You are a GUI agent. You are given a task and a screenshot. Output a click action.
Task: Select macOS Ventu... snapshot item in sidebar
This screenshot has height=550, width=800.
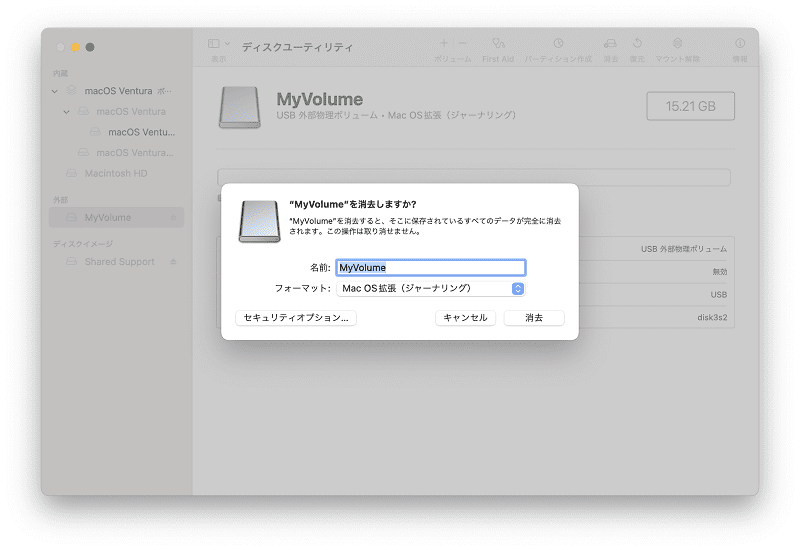click(117, 132)
